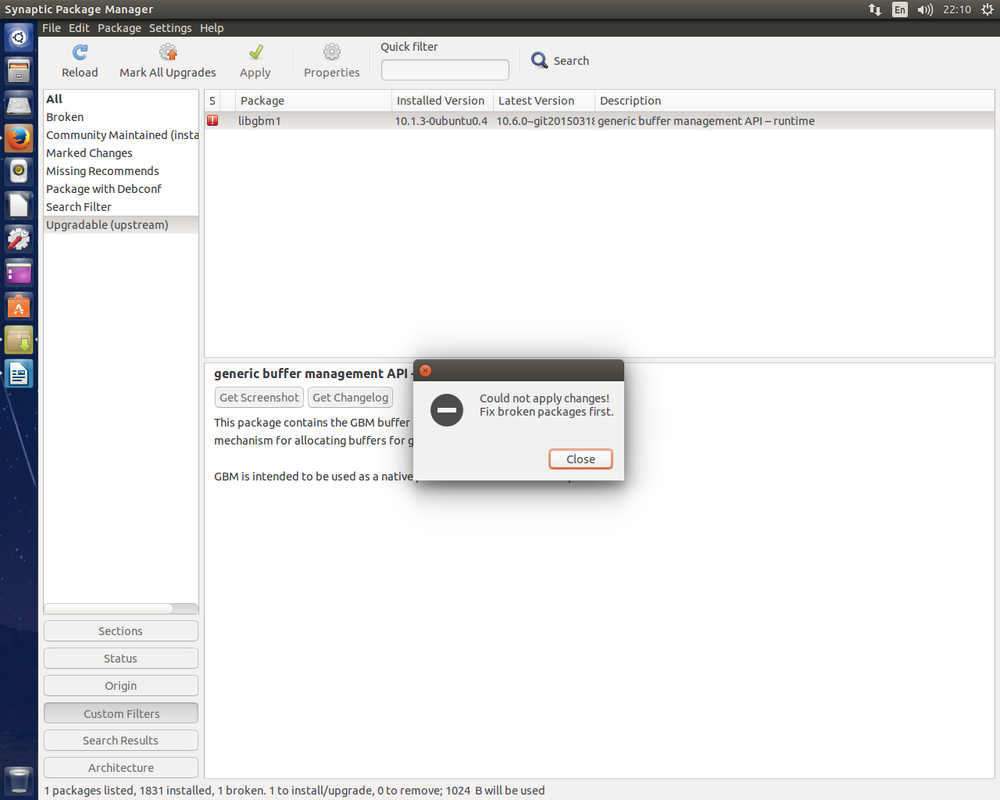This screenshot has height=800, width=1000.
Task: Click the clock showing 22:10
Action: point(957,10)
